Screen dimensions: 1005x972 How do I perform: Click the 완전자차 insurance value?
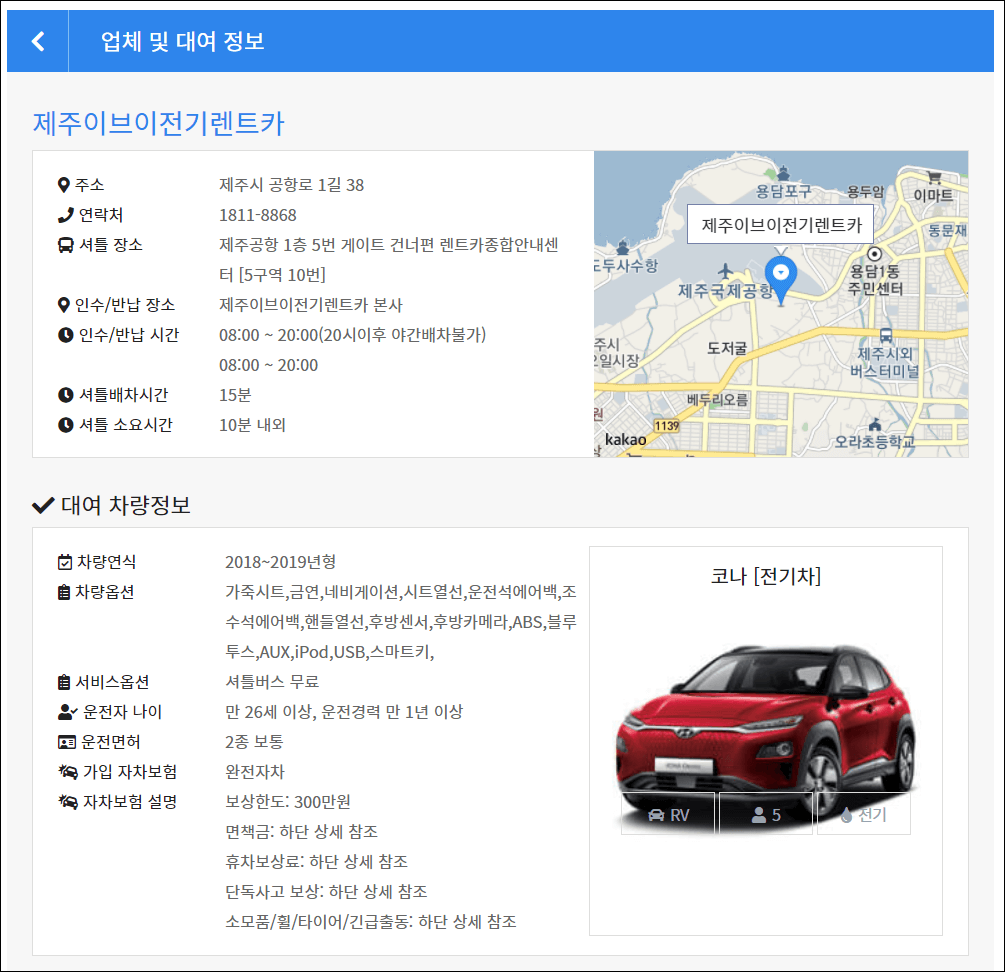[x=254, y=771]
